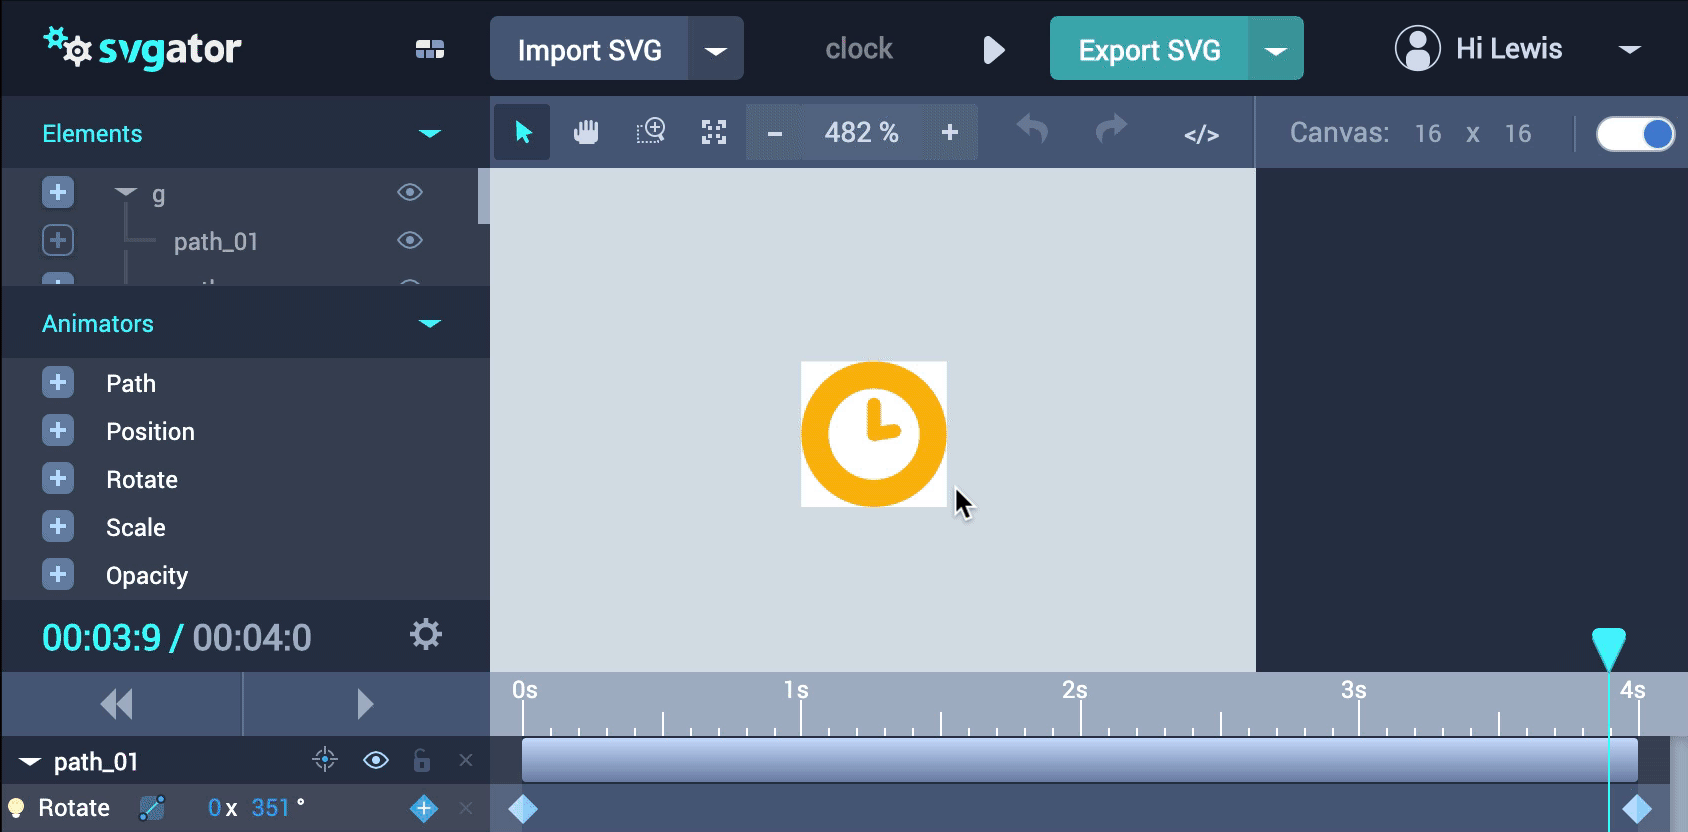The height and width of the screenshot is (832, 1688).
Task: Click the user avatar icon
Action: pyautogui.click(x=1418, y=48)
